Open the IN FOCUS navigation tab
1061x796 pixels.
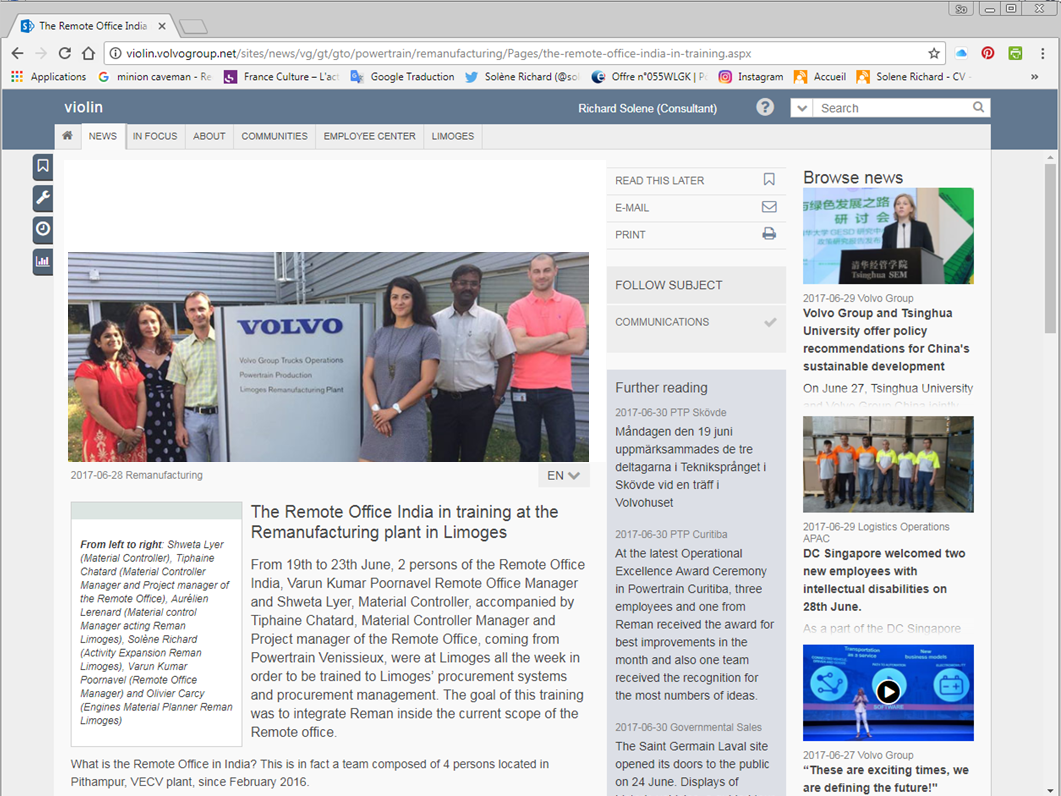[155, 136]
